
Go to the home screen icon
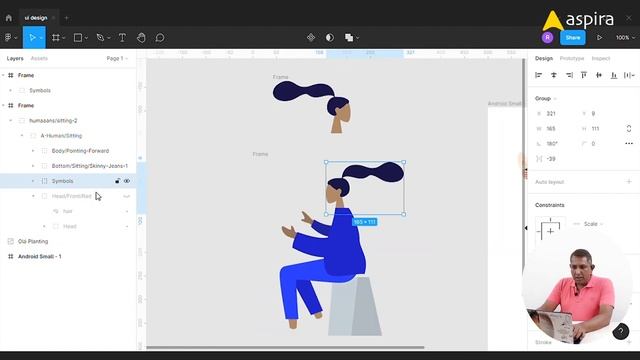[9, 18]
